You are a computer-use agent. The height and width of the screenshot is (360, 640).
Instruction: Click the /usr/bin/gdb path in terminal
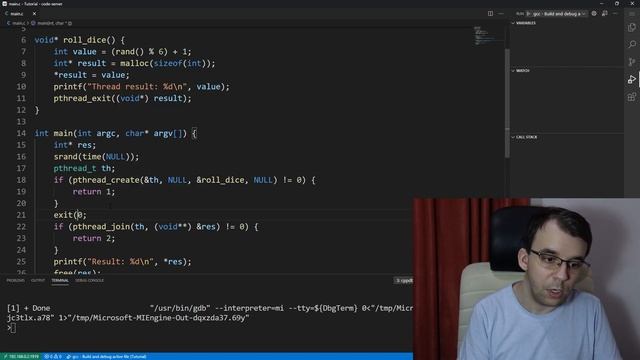pos(180,308)
